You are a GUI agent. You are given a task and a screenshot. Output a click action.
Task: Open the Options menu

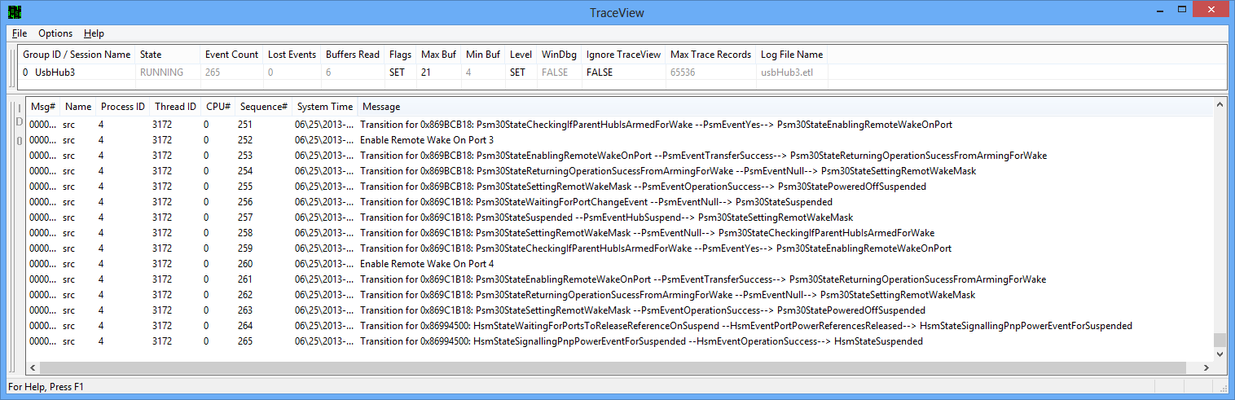[x=55, y=33]
